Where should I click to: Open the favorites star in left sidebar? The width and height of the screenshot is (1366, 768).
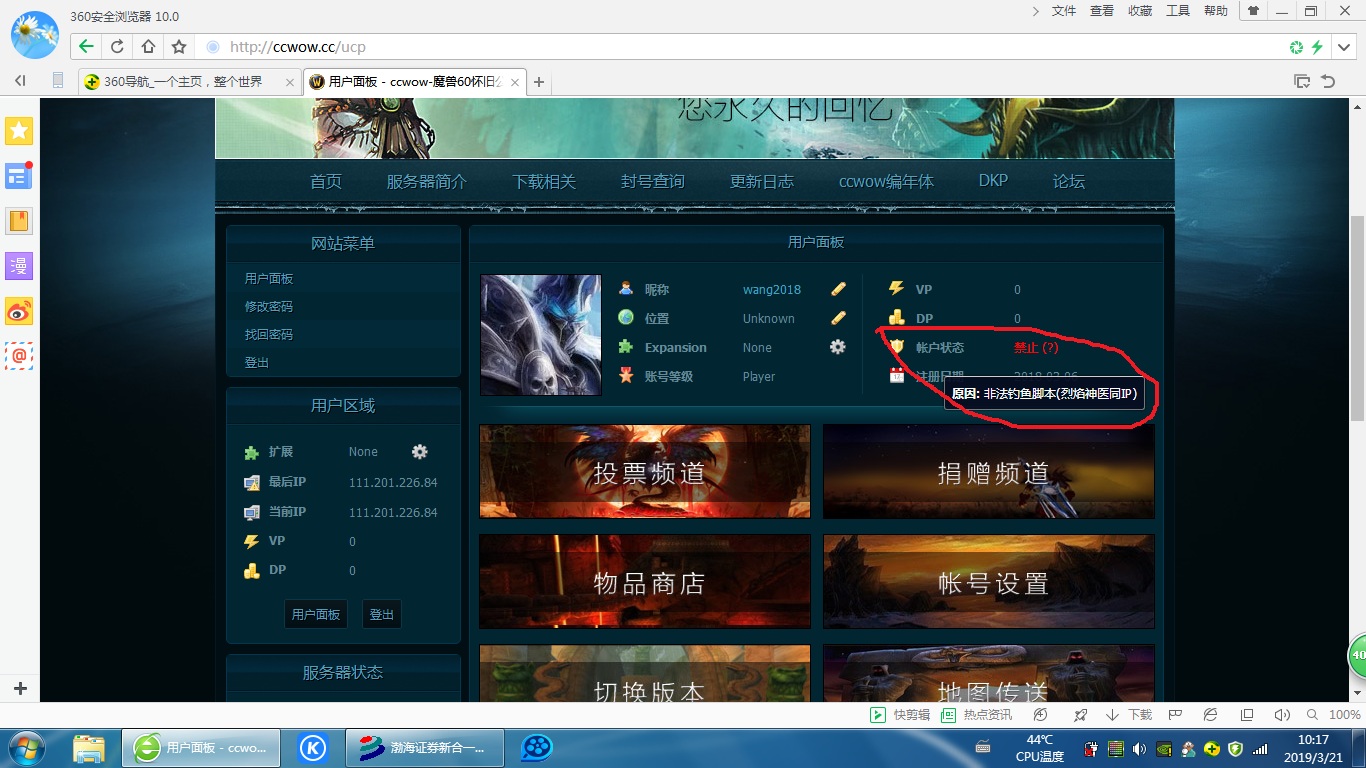(20, 131)
